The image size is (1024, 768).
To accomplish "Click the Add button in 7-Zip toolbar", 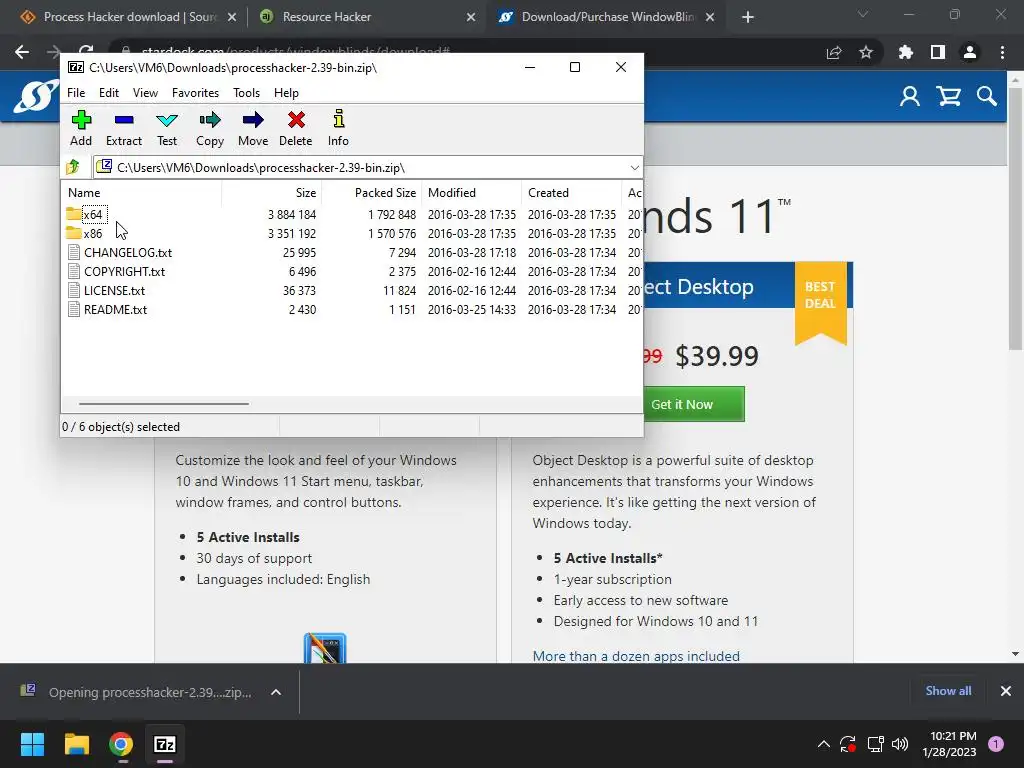I will tap(81, 128).
